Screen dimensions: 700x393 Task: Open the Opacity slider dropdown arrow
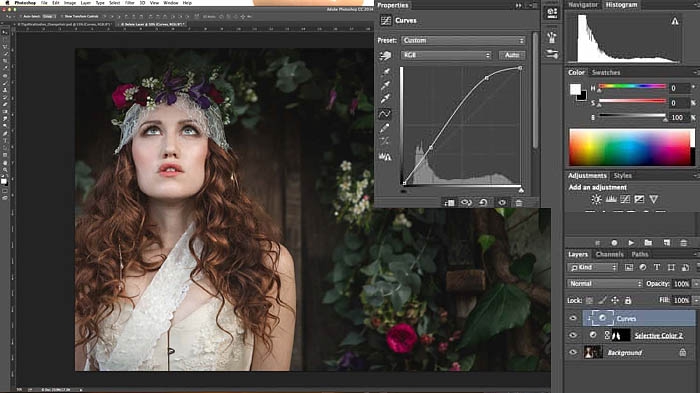tap(696, 284)
